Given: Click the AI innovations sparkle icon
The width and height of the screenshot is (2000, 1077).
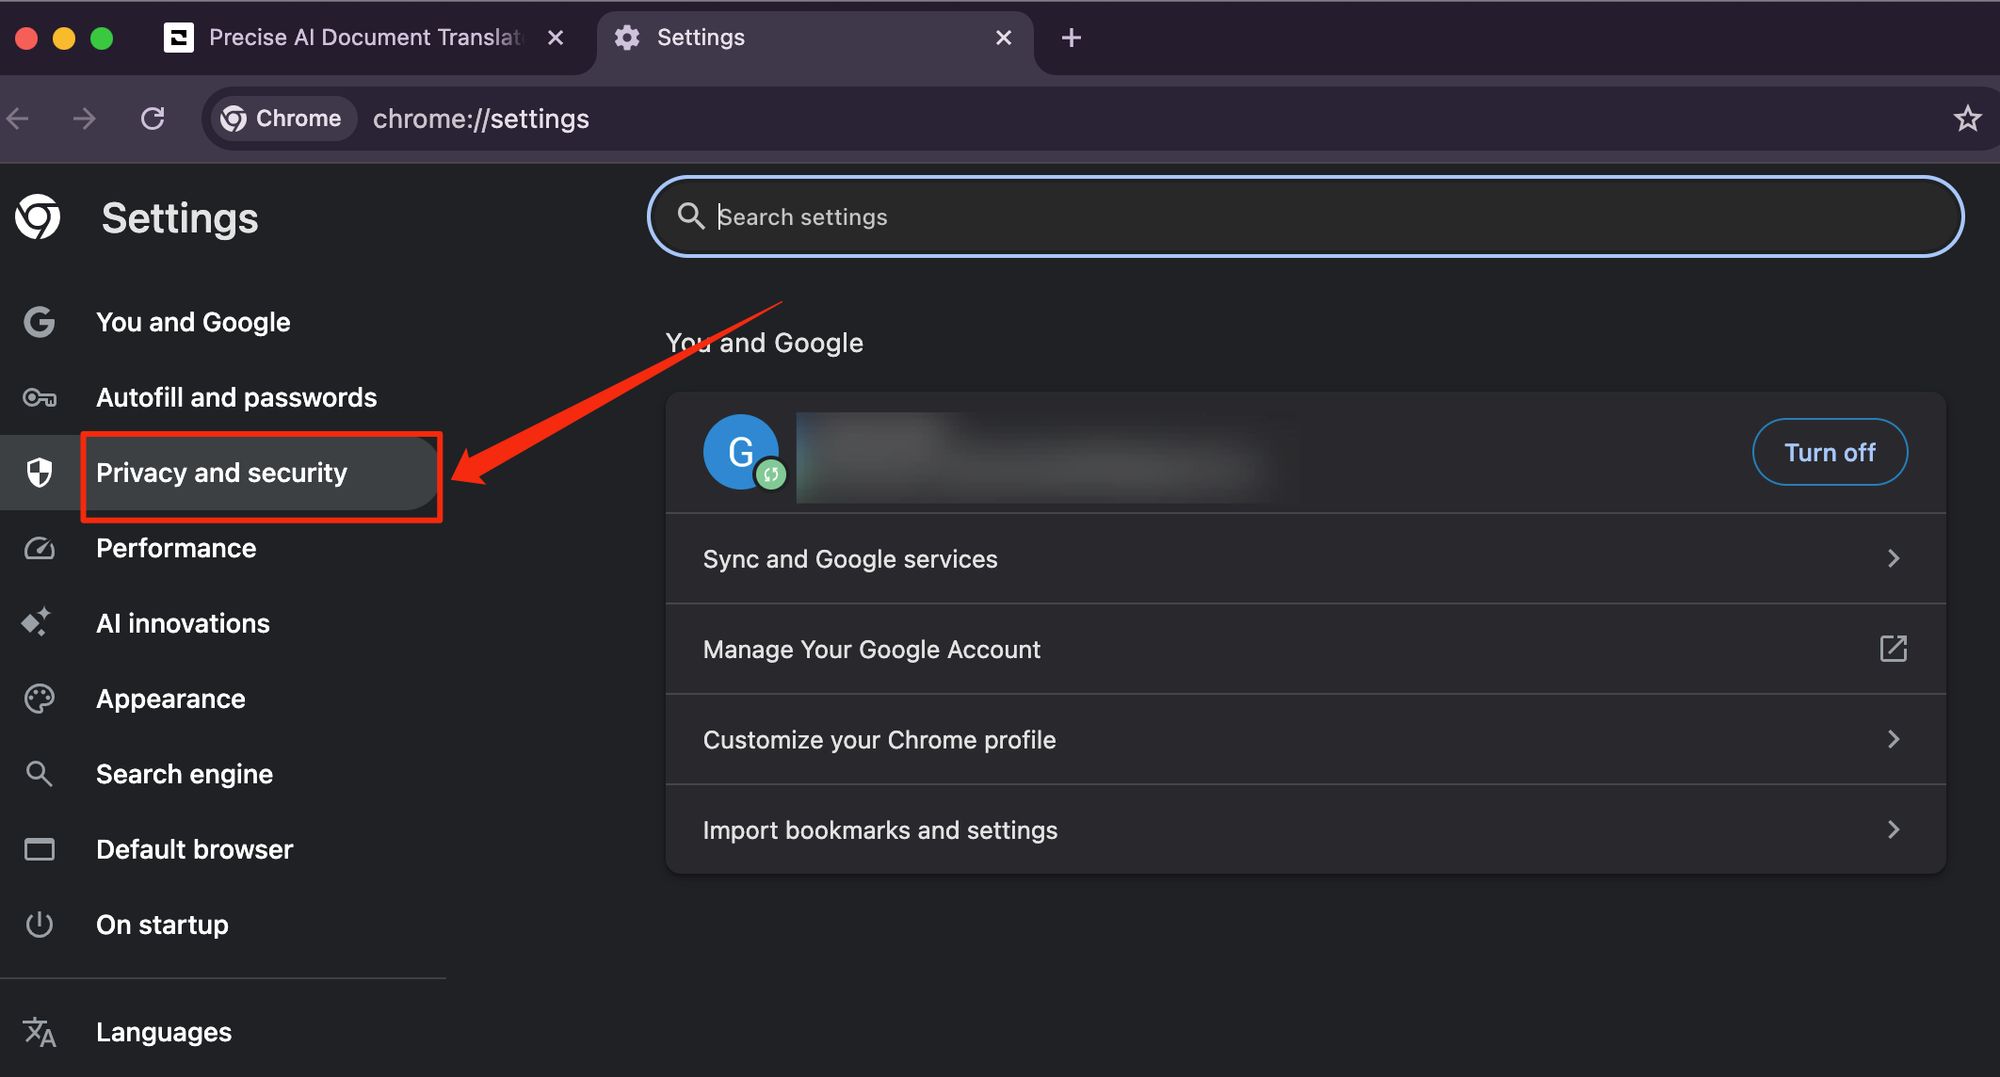Looking at the screenshot, I should [37, 623].
